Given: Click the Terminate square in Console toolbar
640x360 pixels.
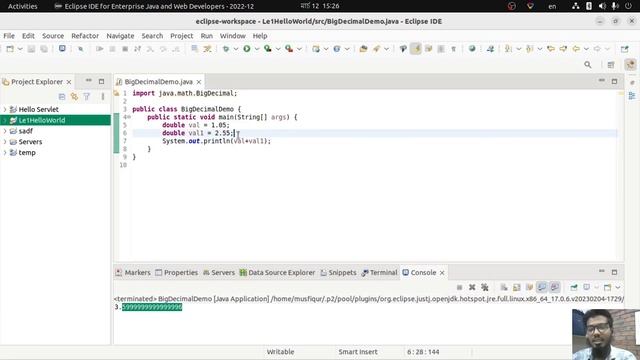Looking at the screenshot, I should [x=460, y=287].
